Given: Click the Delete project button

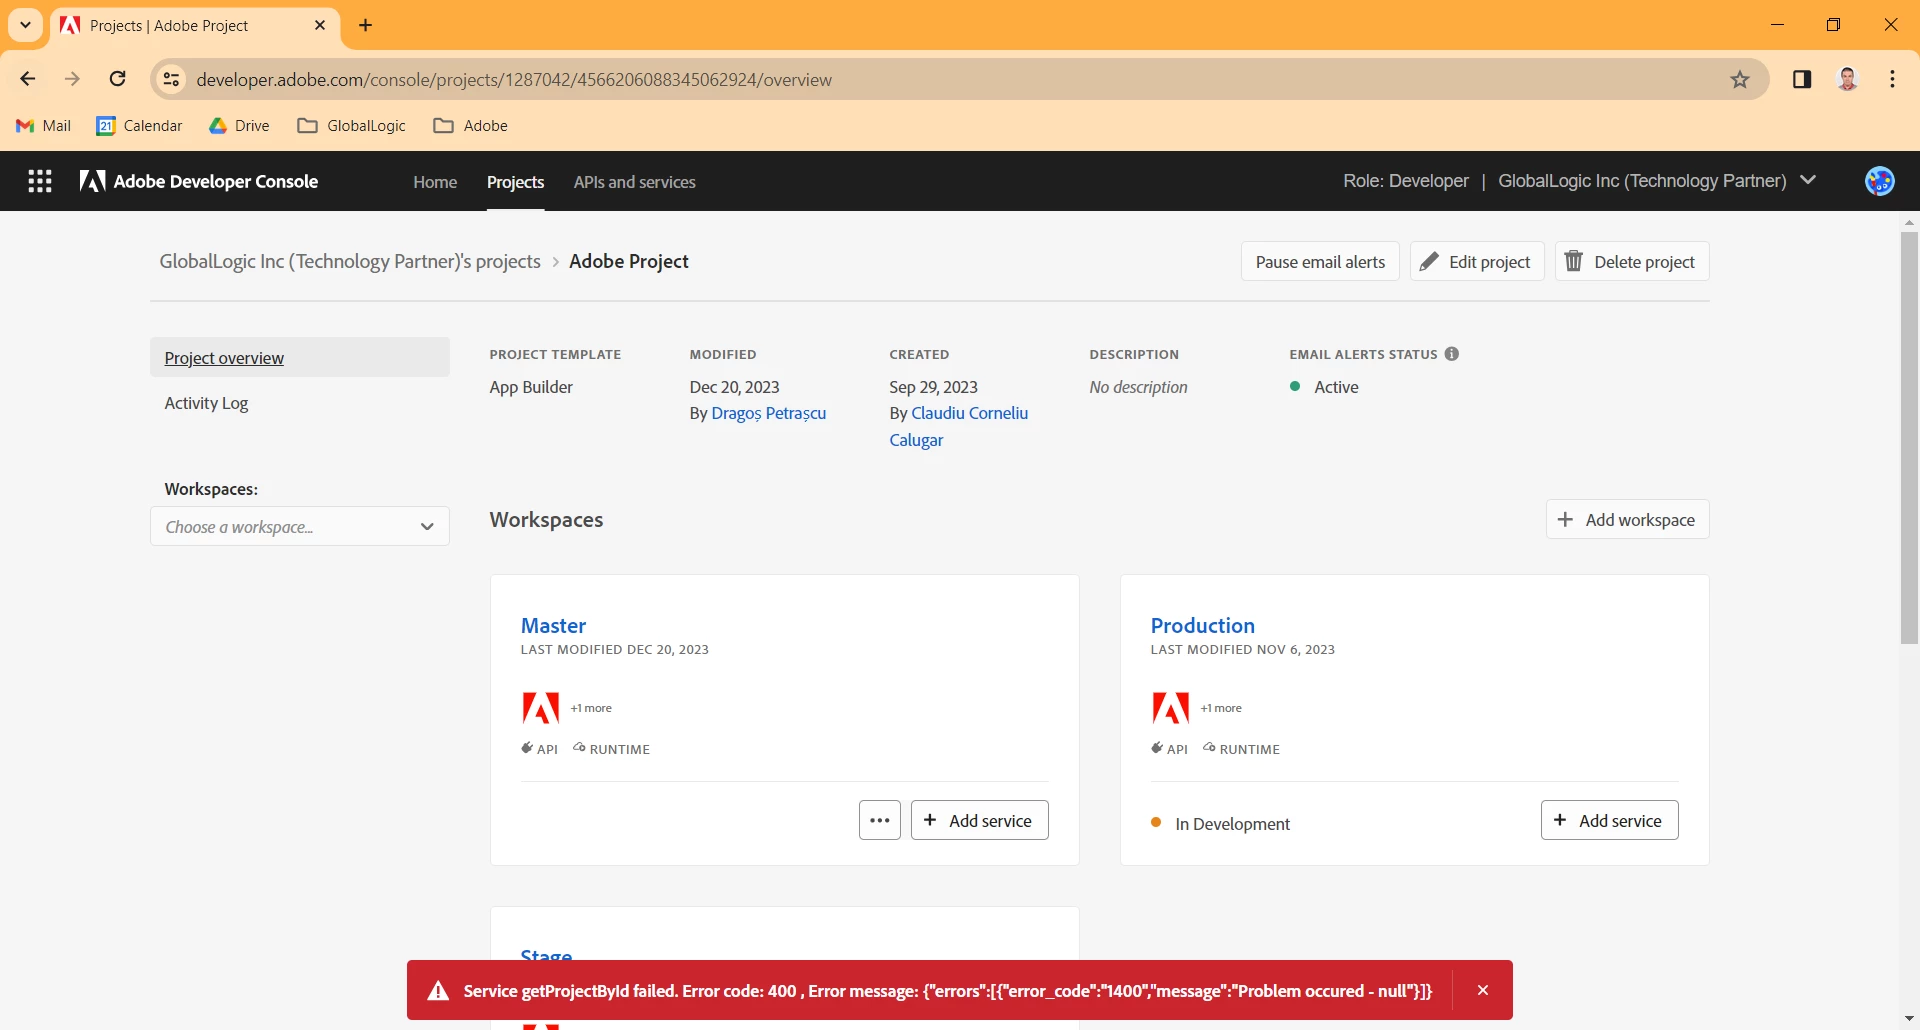Looking at the screenshot, I should [x=1632, y=261].
